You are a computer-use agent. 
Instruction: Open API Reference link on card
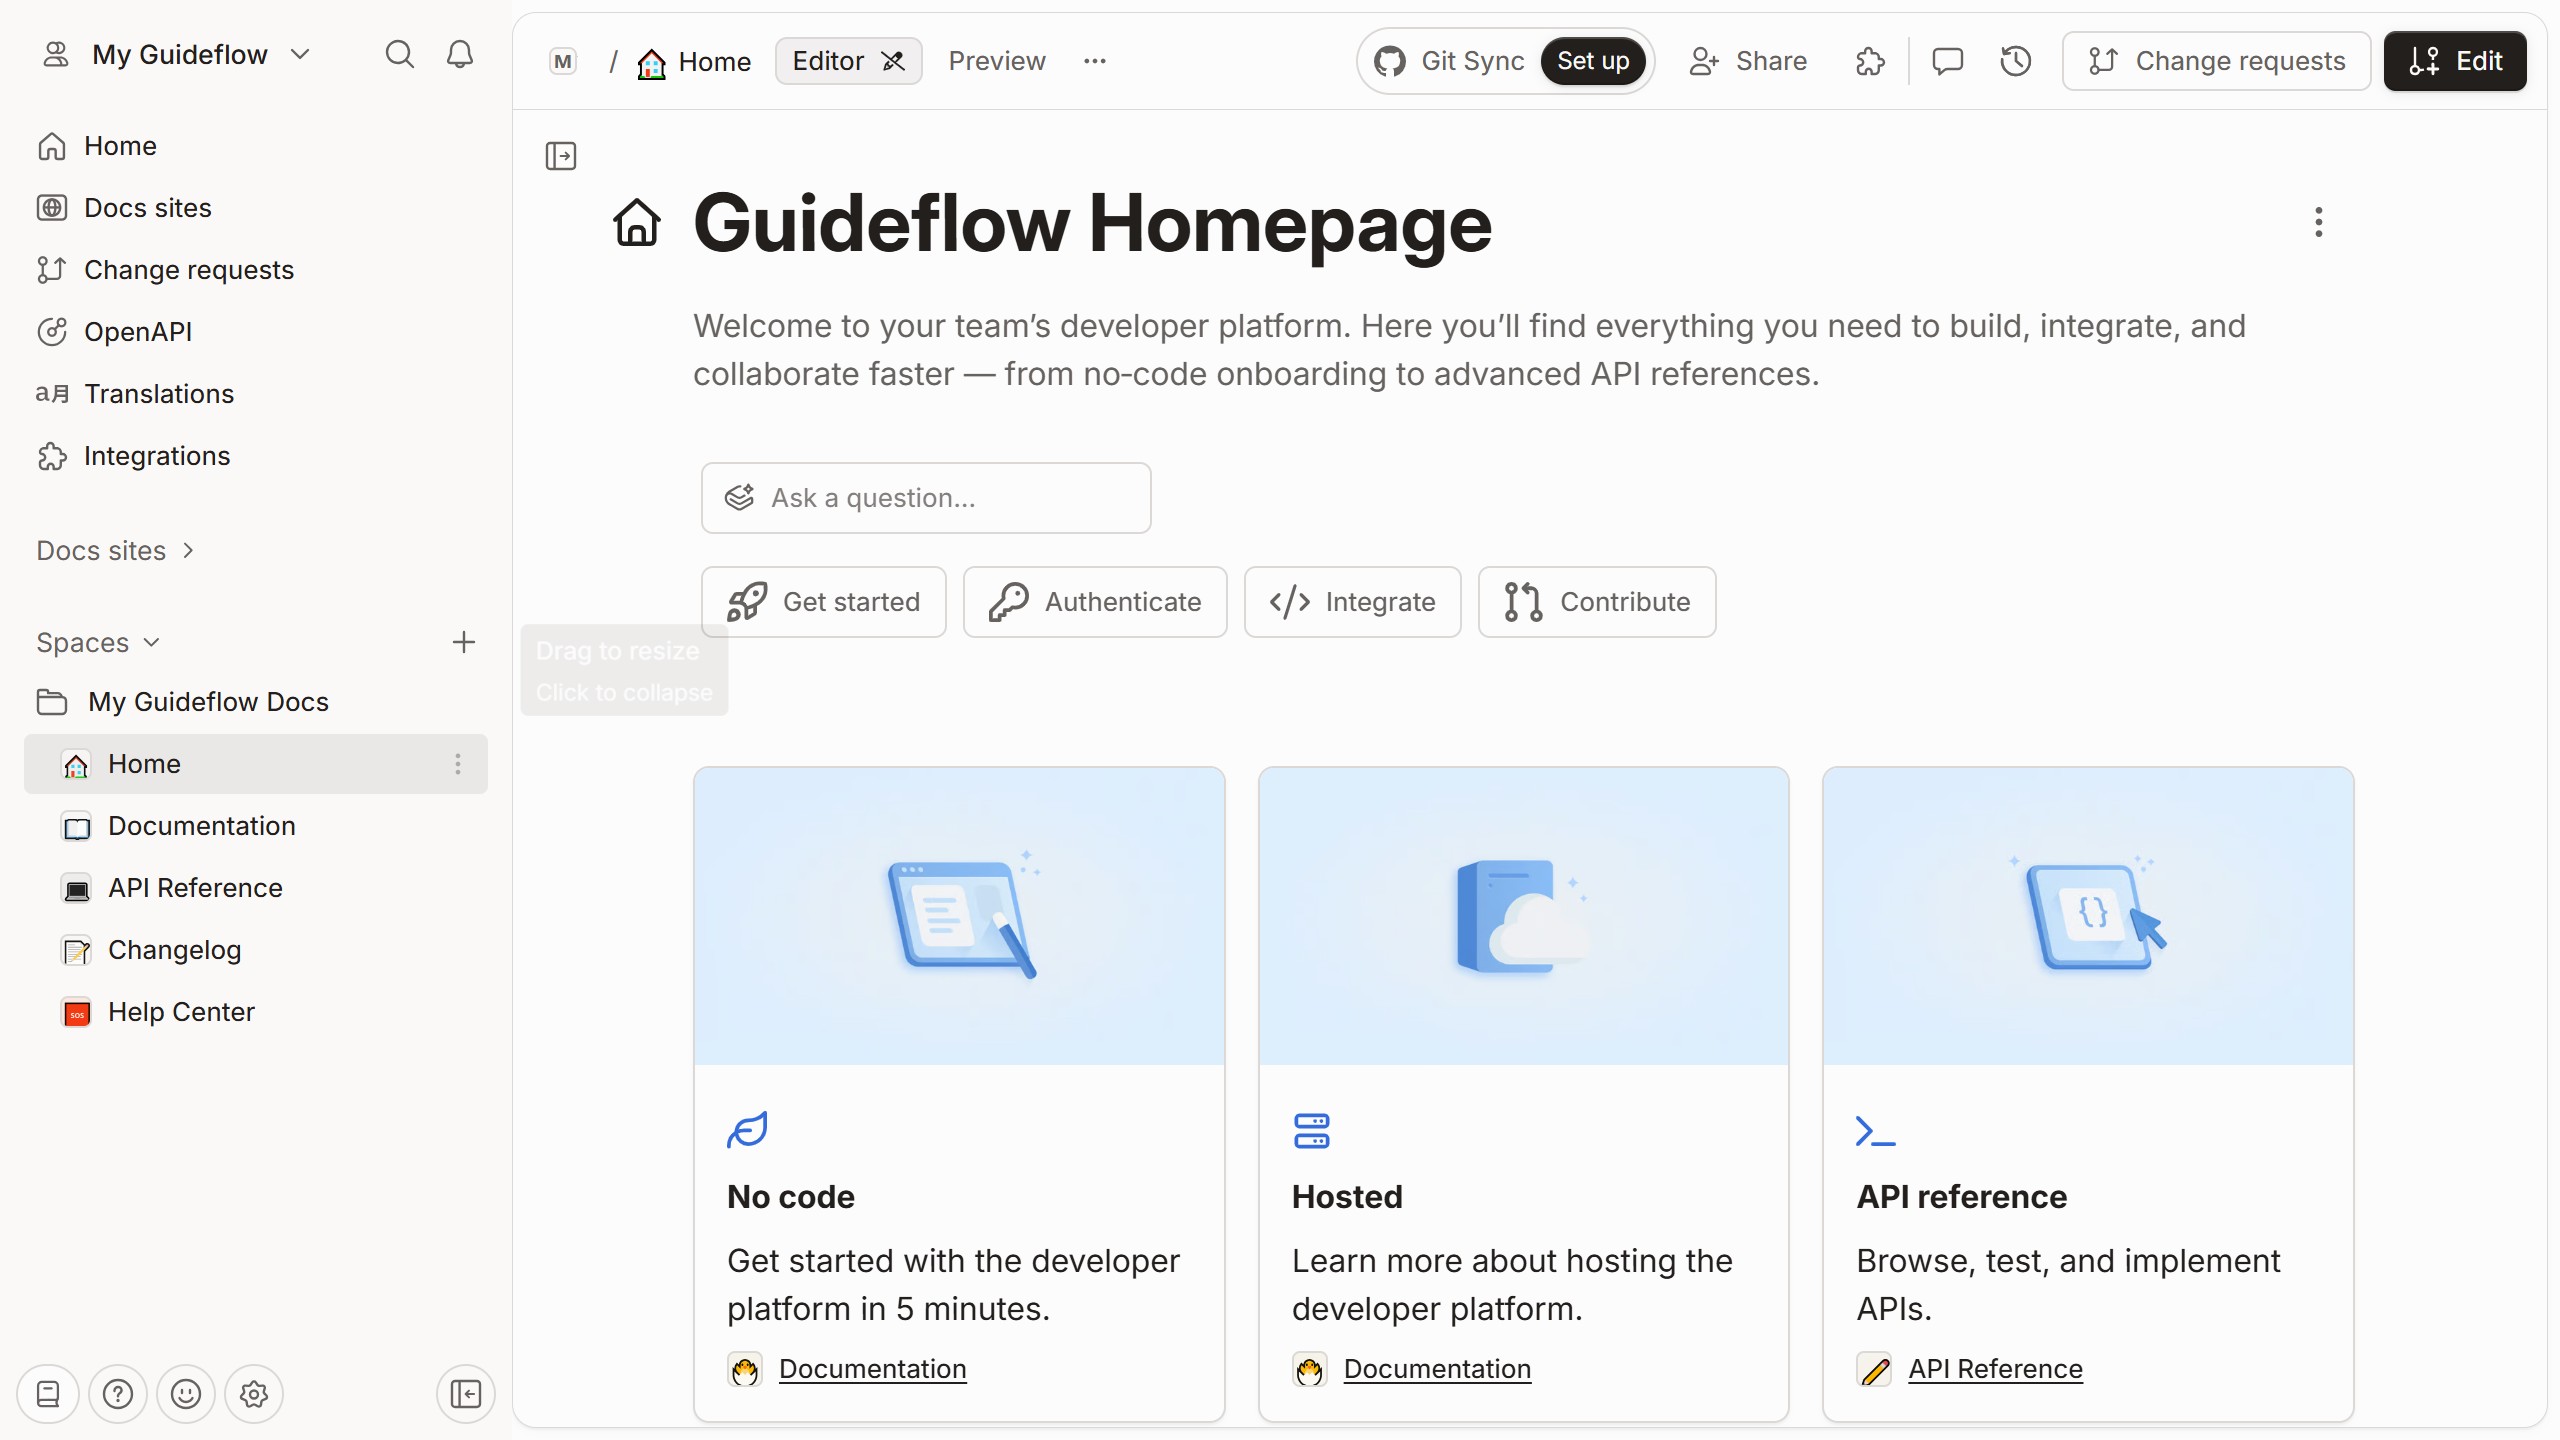pyautogui.click(x=1995, y=1369)
